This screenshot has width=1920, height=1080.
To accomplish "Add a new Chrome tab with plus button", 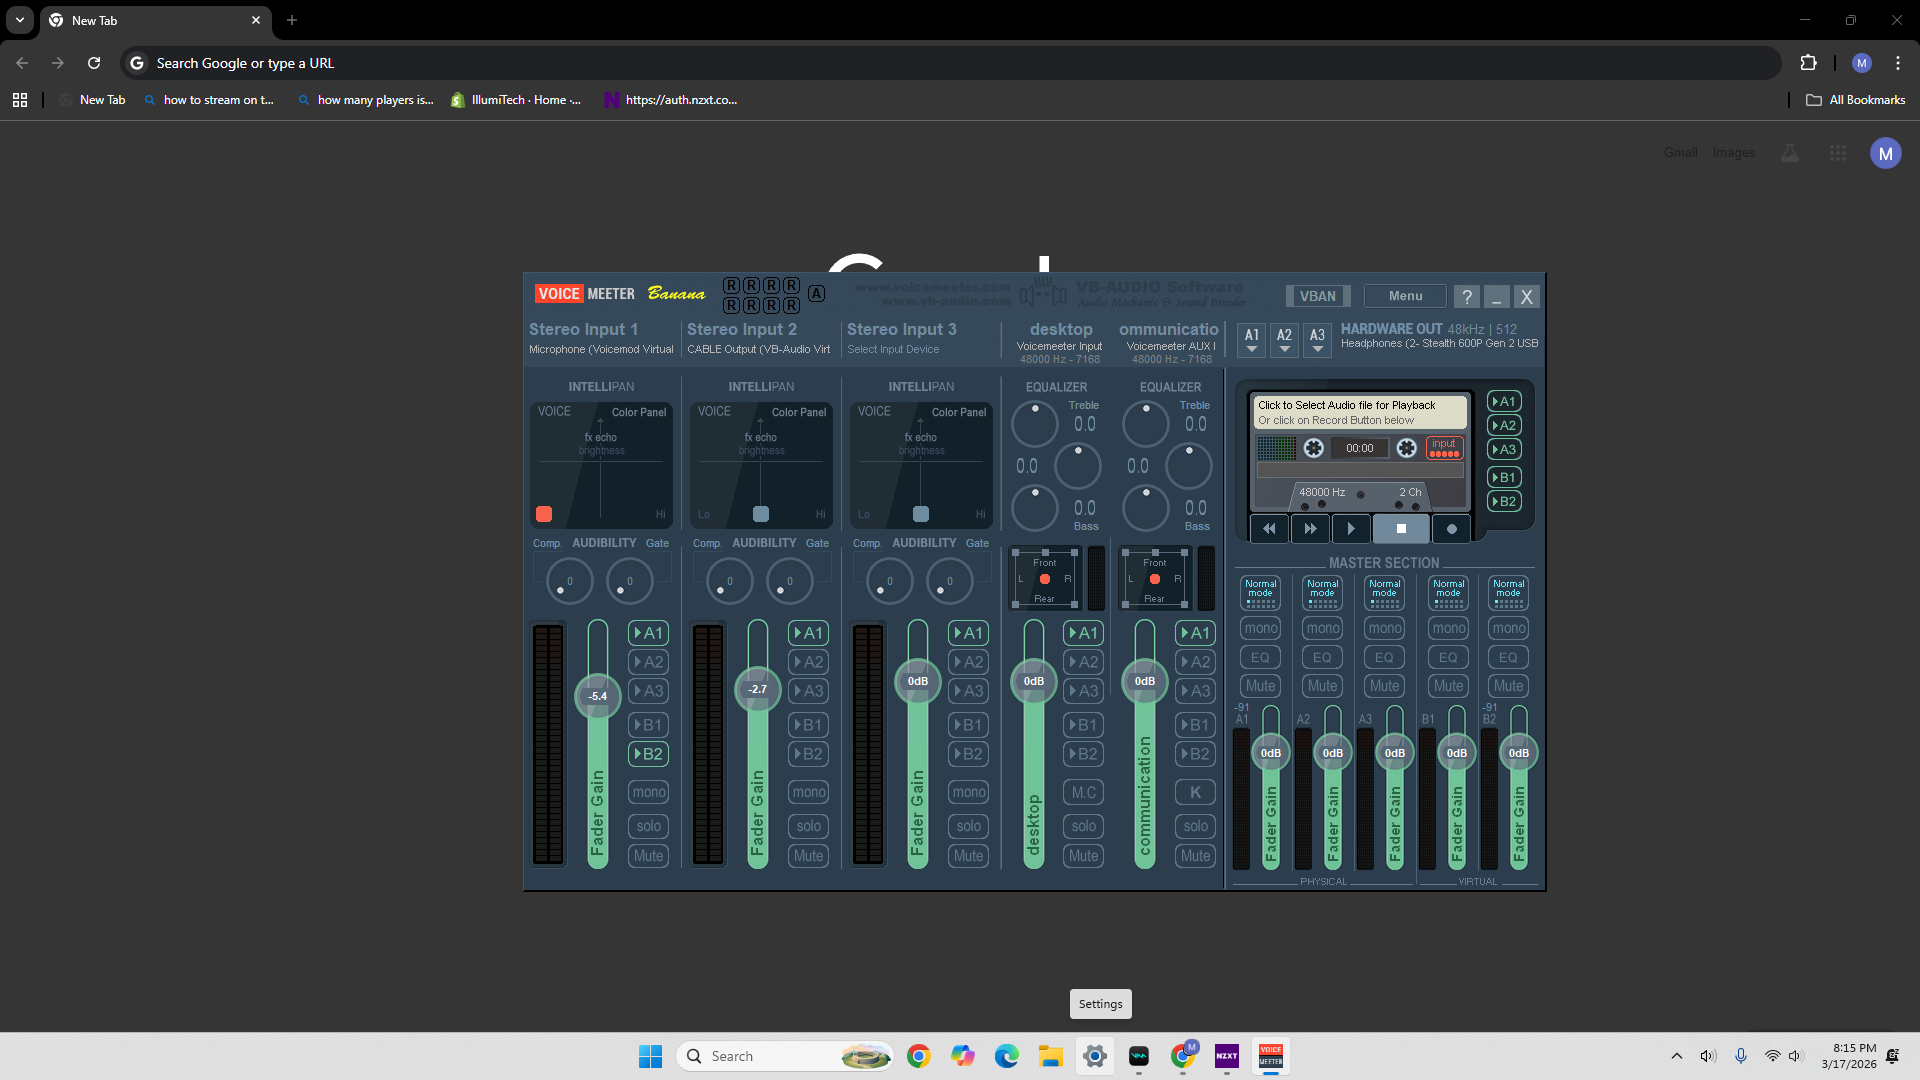I will point(292,20).
